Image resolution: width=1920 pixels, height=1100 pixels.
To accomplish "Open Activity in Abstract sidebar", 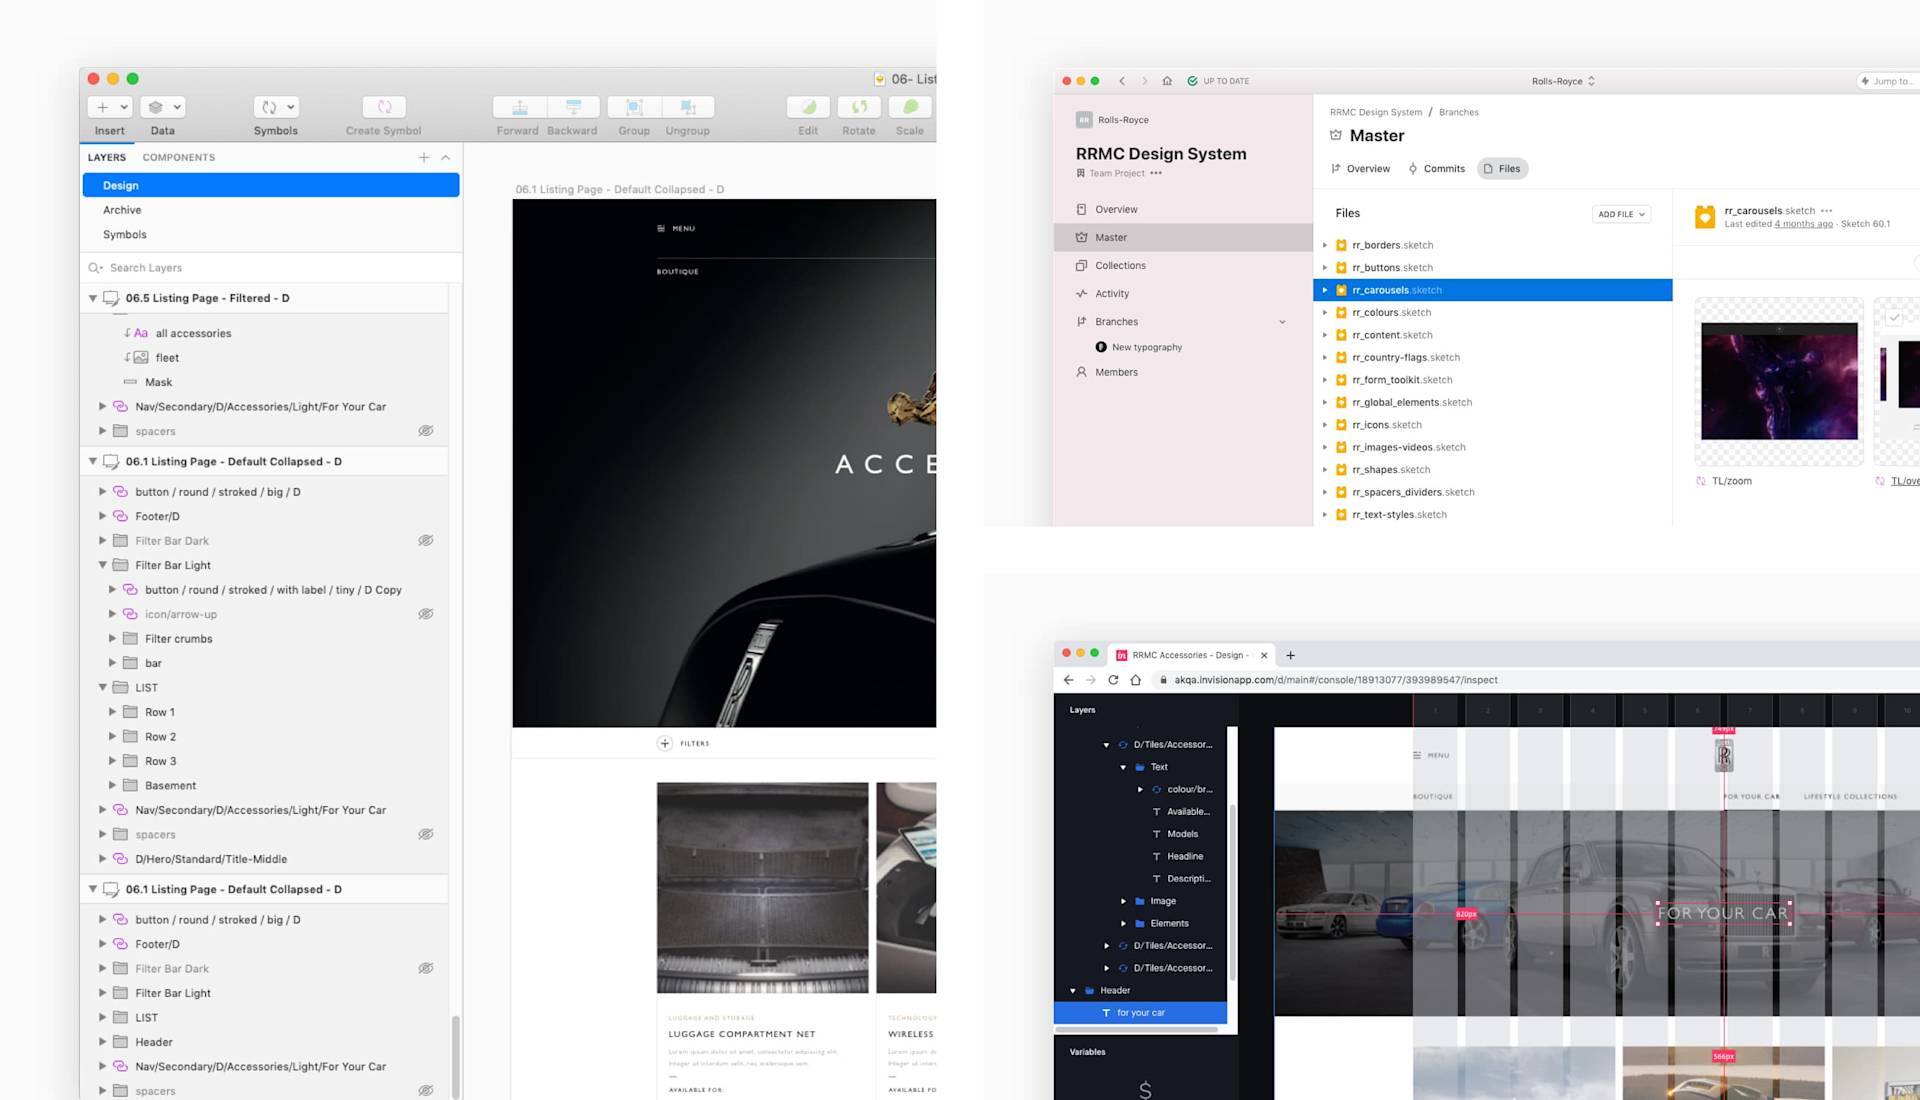I will 1183,294.
